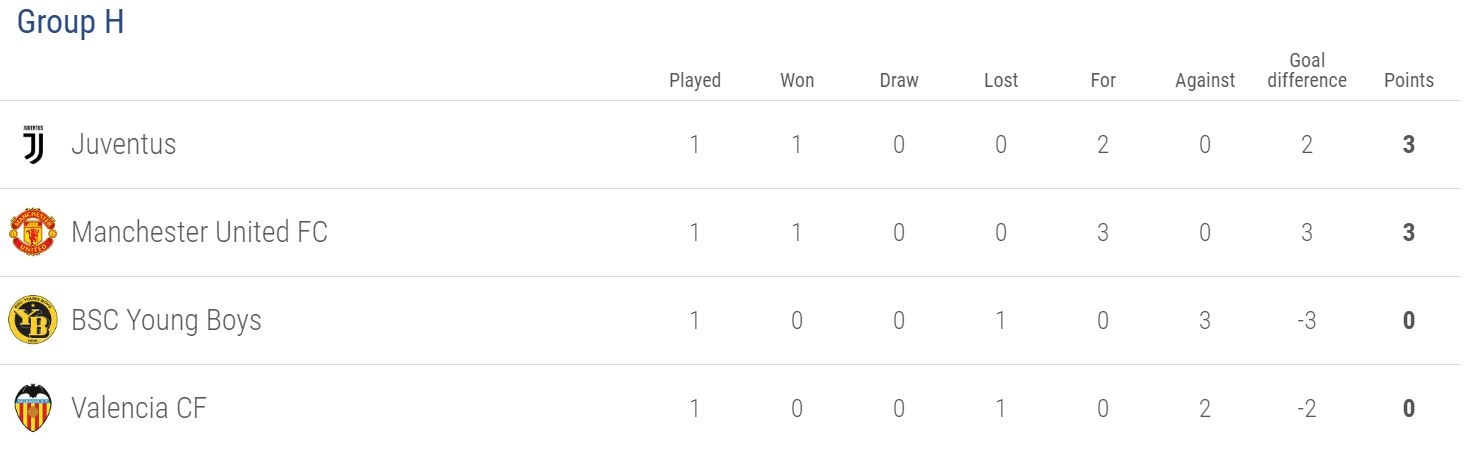Sort by the Lost column header

point(1001,81)
